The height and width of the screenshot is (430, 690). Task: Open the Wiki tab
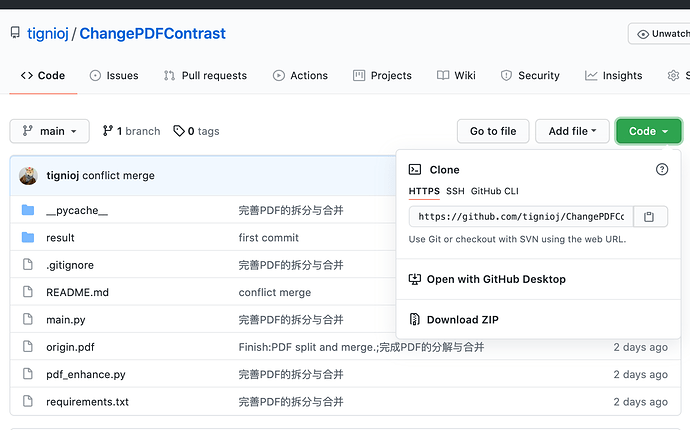(456, 76)
